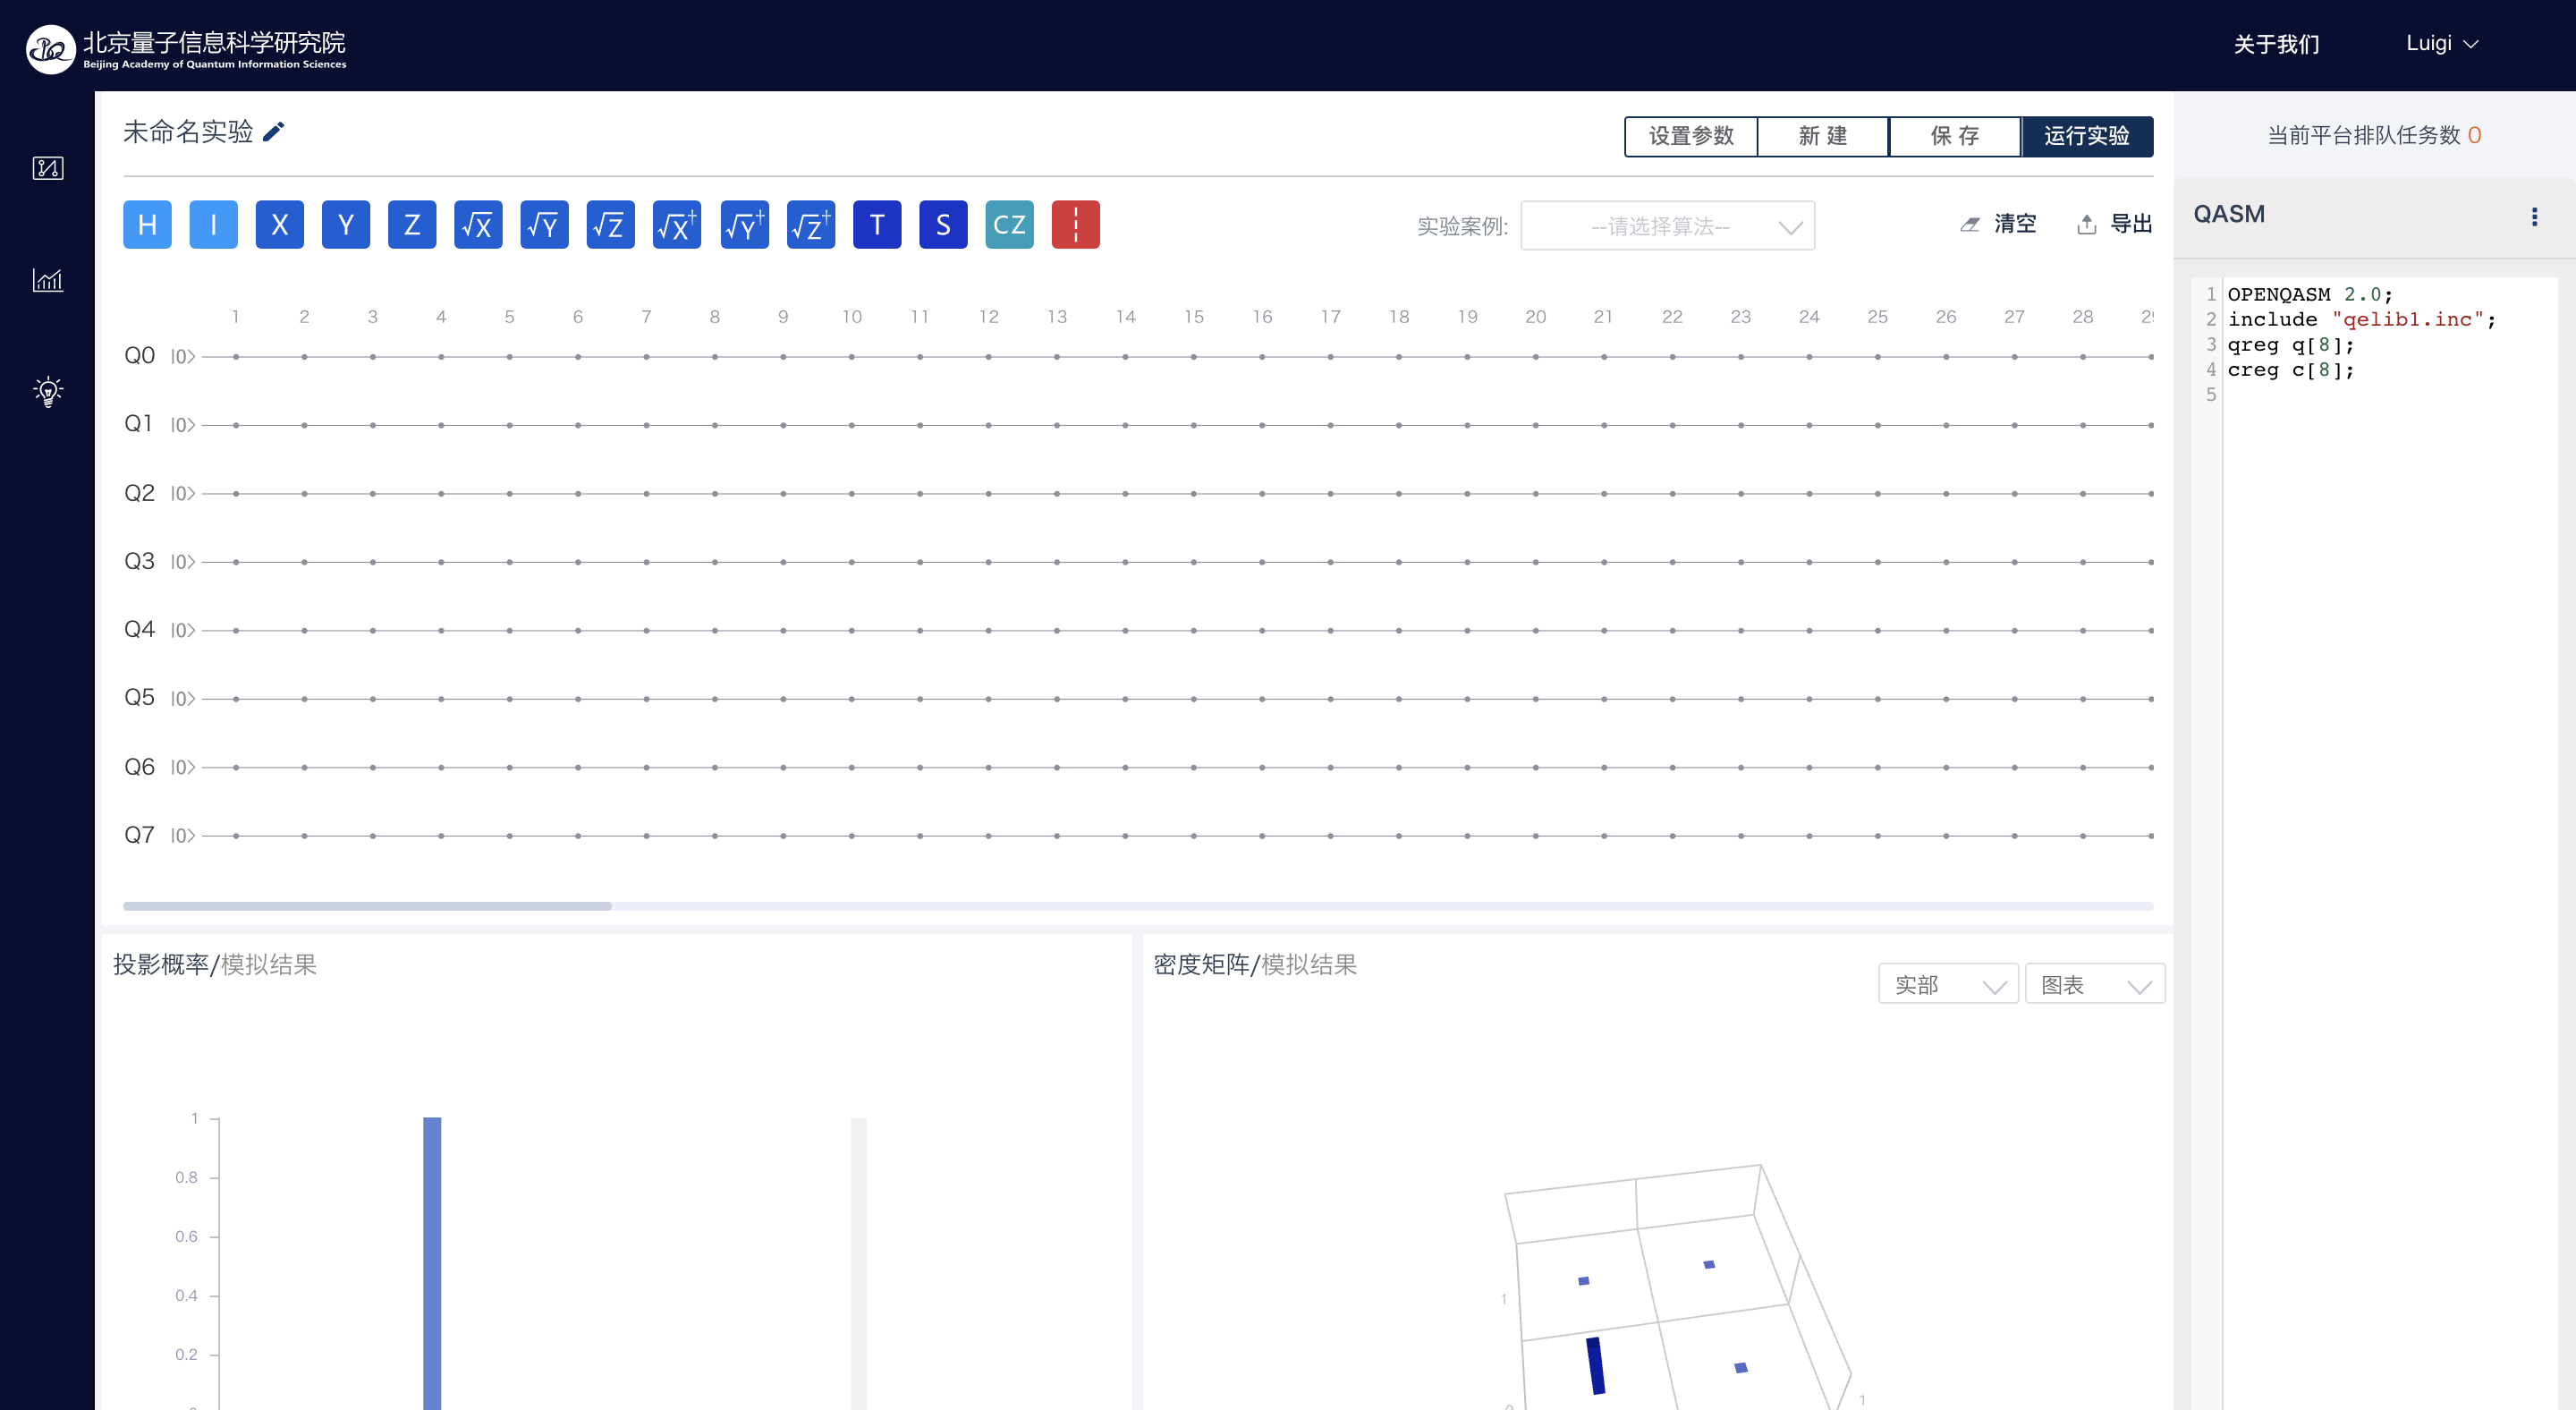This screenshot has height=1410, width=2576.
Task: Click the 'qreg q[8];' QASM line
Action: (2291, 345)
